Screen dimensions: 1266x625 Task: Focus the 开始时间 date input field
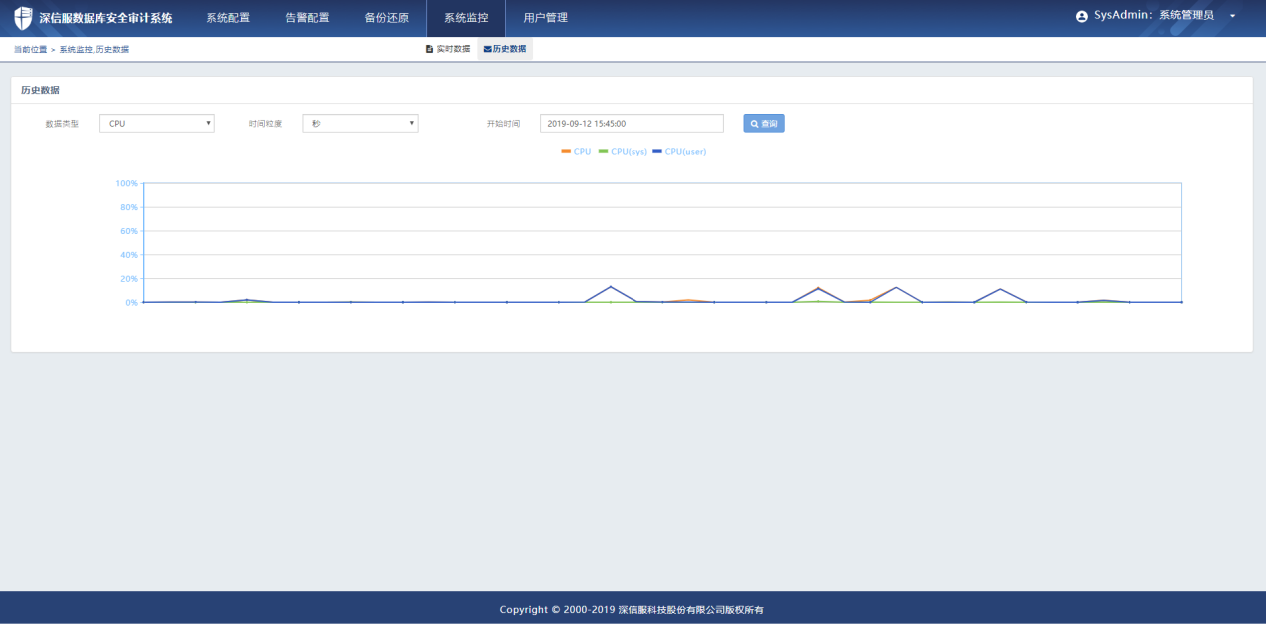pyautogui.click(x=631, y=123)
